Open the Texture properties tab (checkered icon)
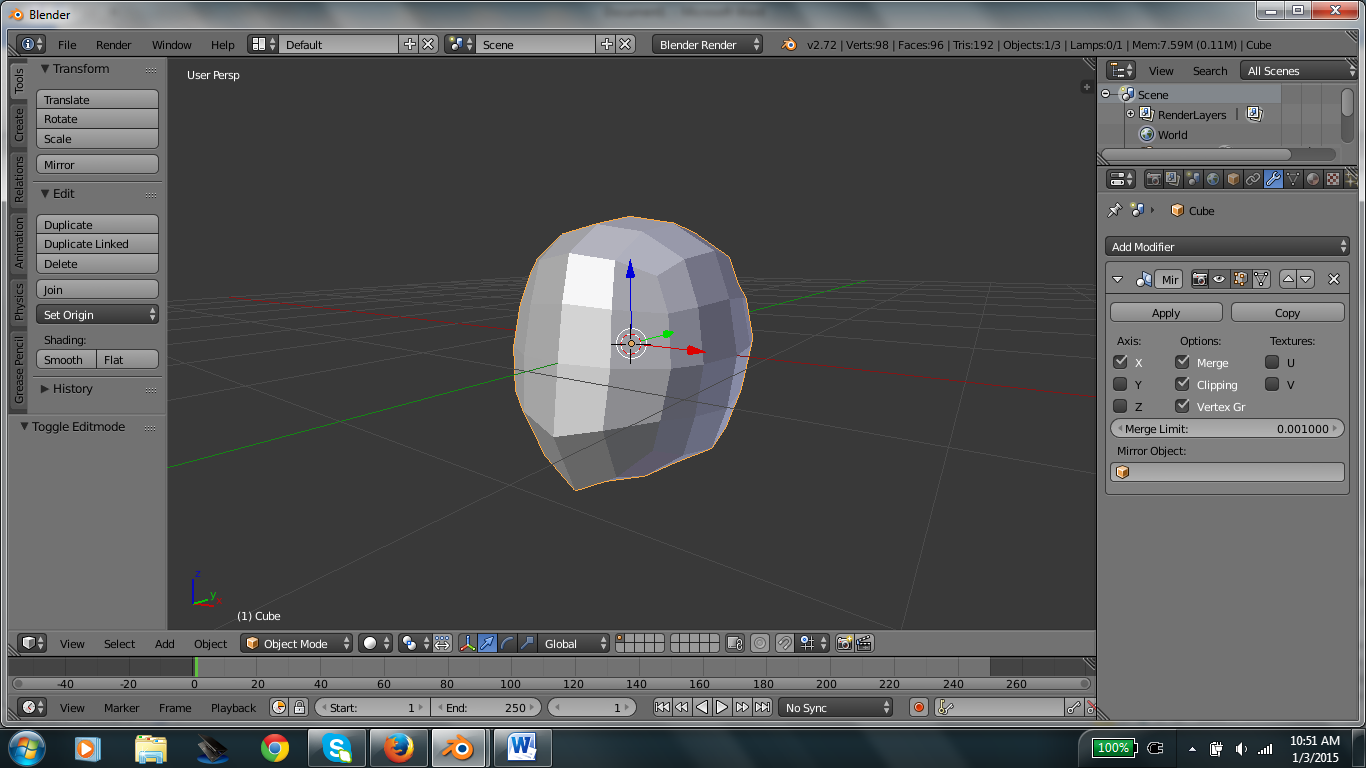 coord(1333,178)
